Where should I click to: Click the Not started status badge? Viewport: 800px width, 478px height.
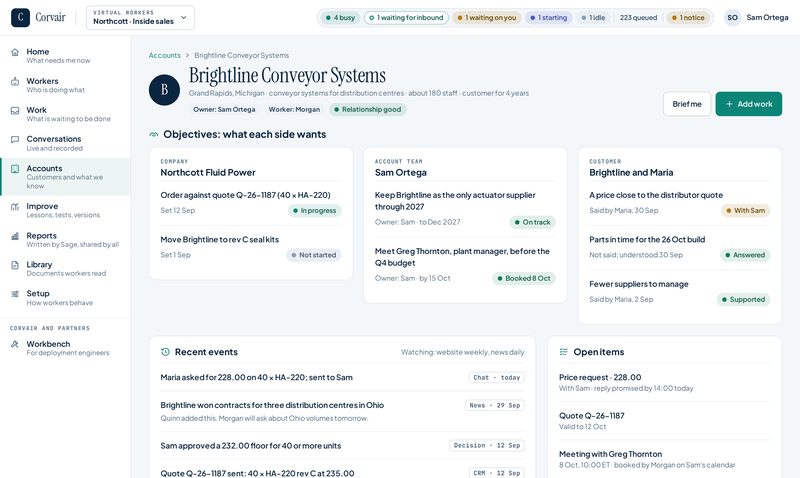click(313, 255)
